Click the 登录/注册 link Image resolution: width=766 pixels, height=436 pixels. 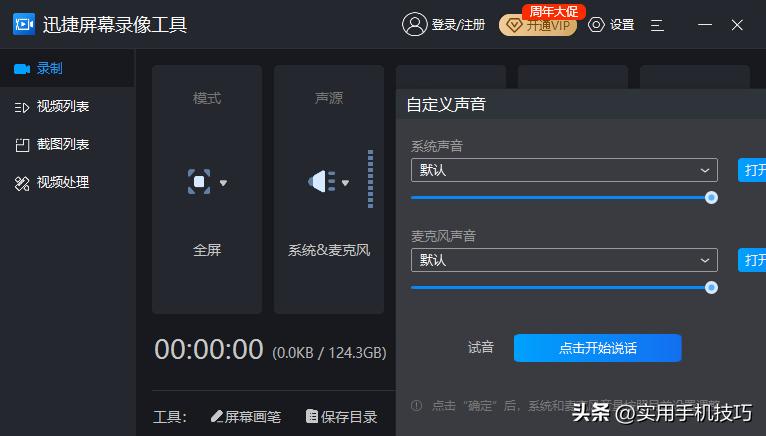[x=458, y=24]
